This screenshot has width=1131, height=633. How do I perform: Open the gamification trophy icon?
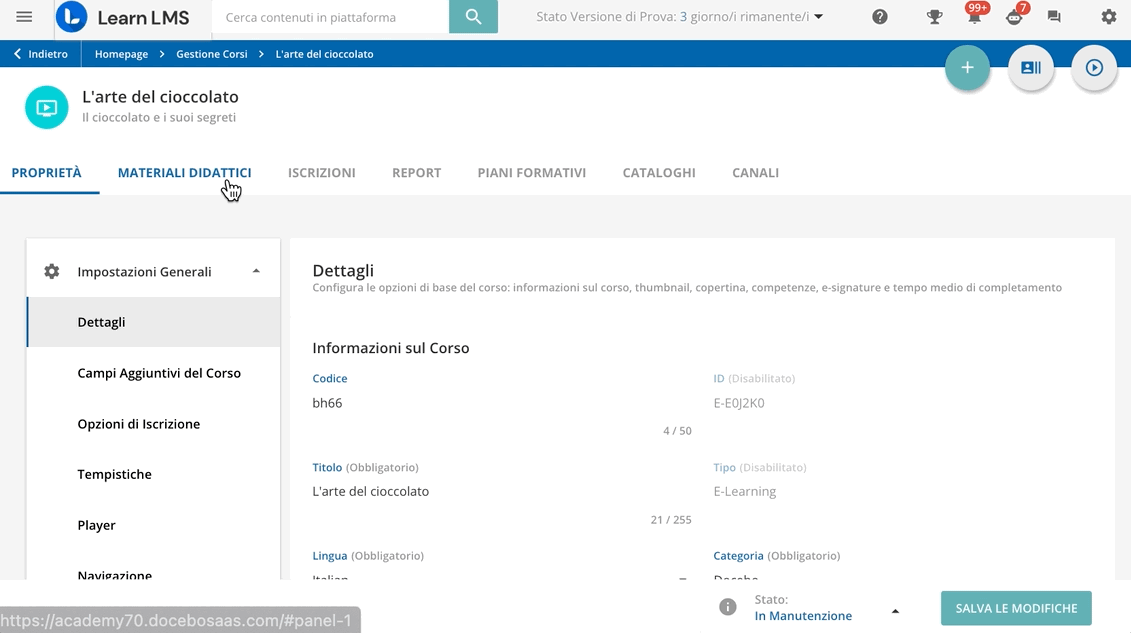click(934, 17)
